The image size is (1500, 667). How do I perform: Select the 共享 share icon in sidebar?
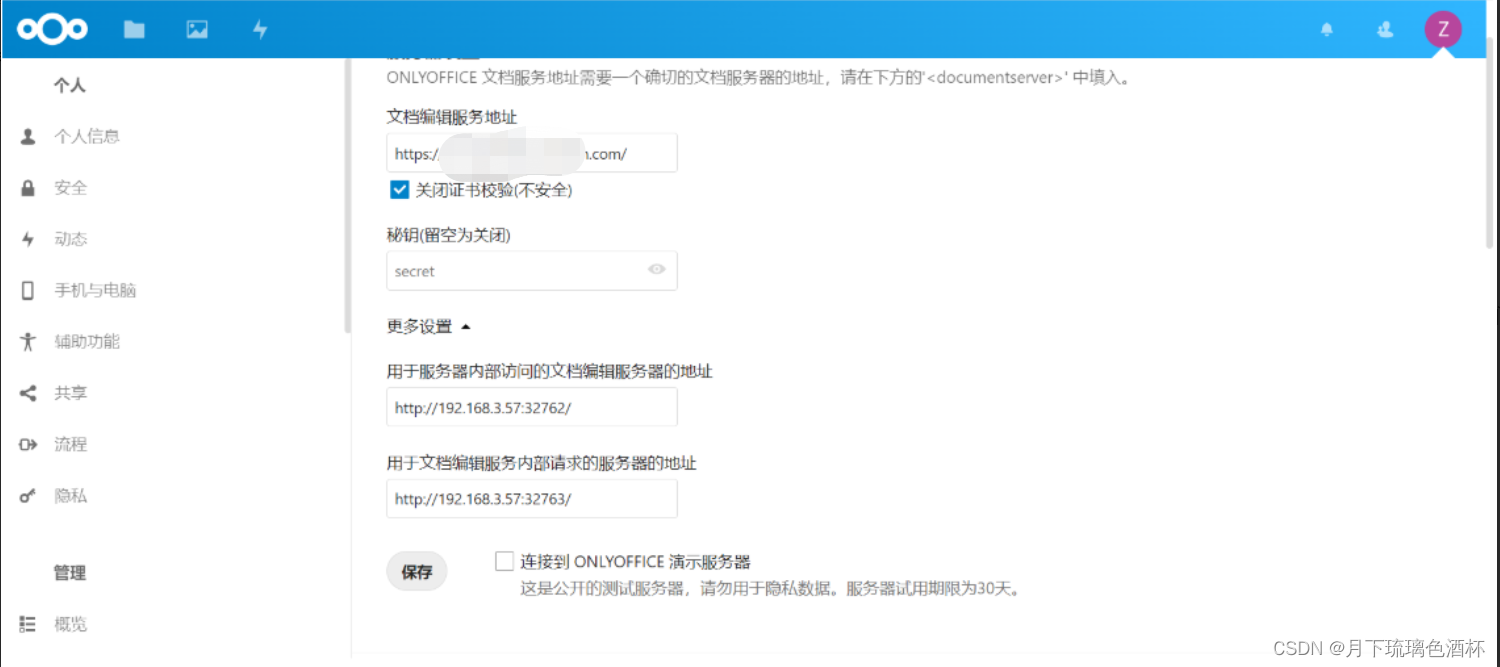27,392
